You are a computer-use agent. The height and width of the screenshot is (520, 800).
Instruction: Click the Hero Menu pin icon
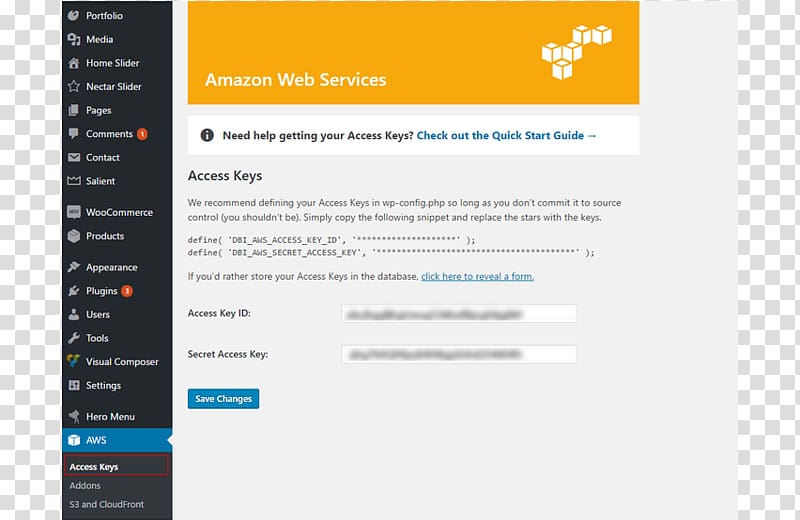point(73,416)
